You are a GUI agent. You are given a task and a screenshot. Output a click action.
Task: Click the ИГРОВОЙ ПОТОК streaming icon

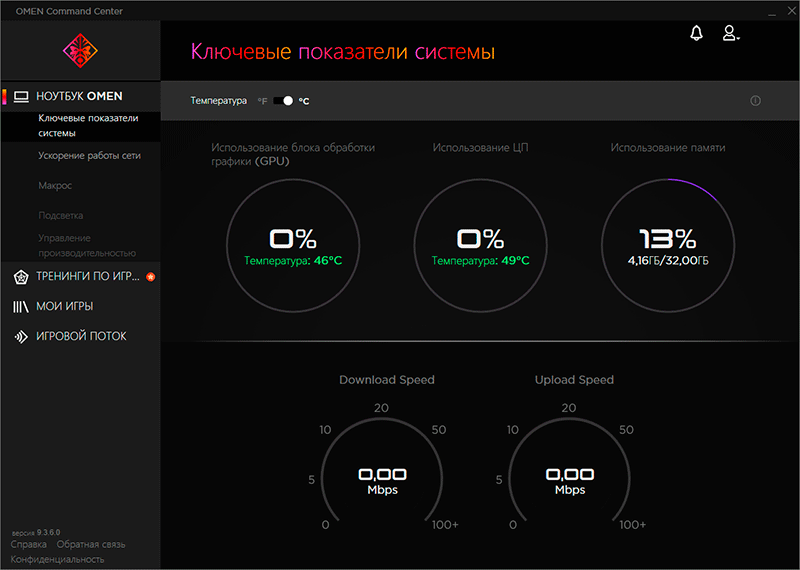(21, 337)
